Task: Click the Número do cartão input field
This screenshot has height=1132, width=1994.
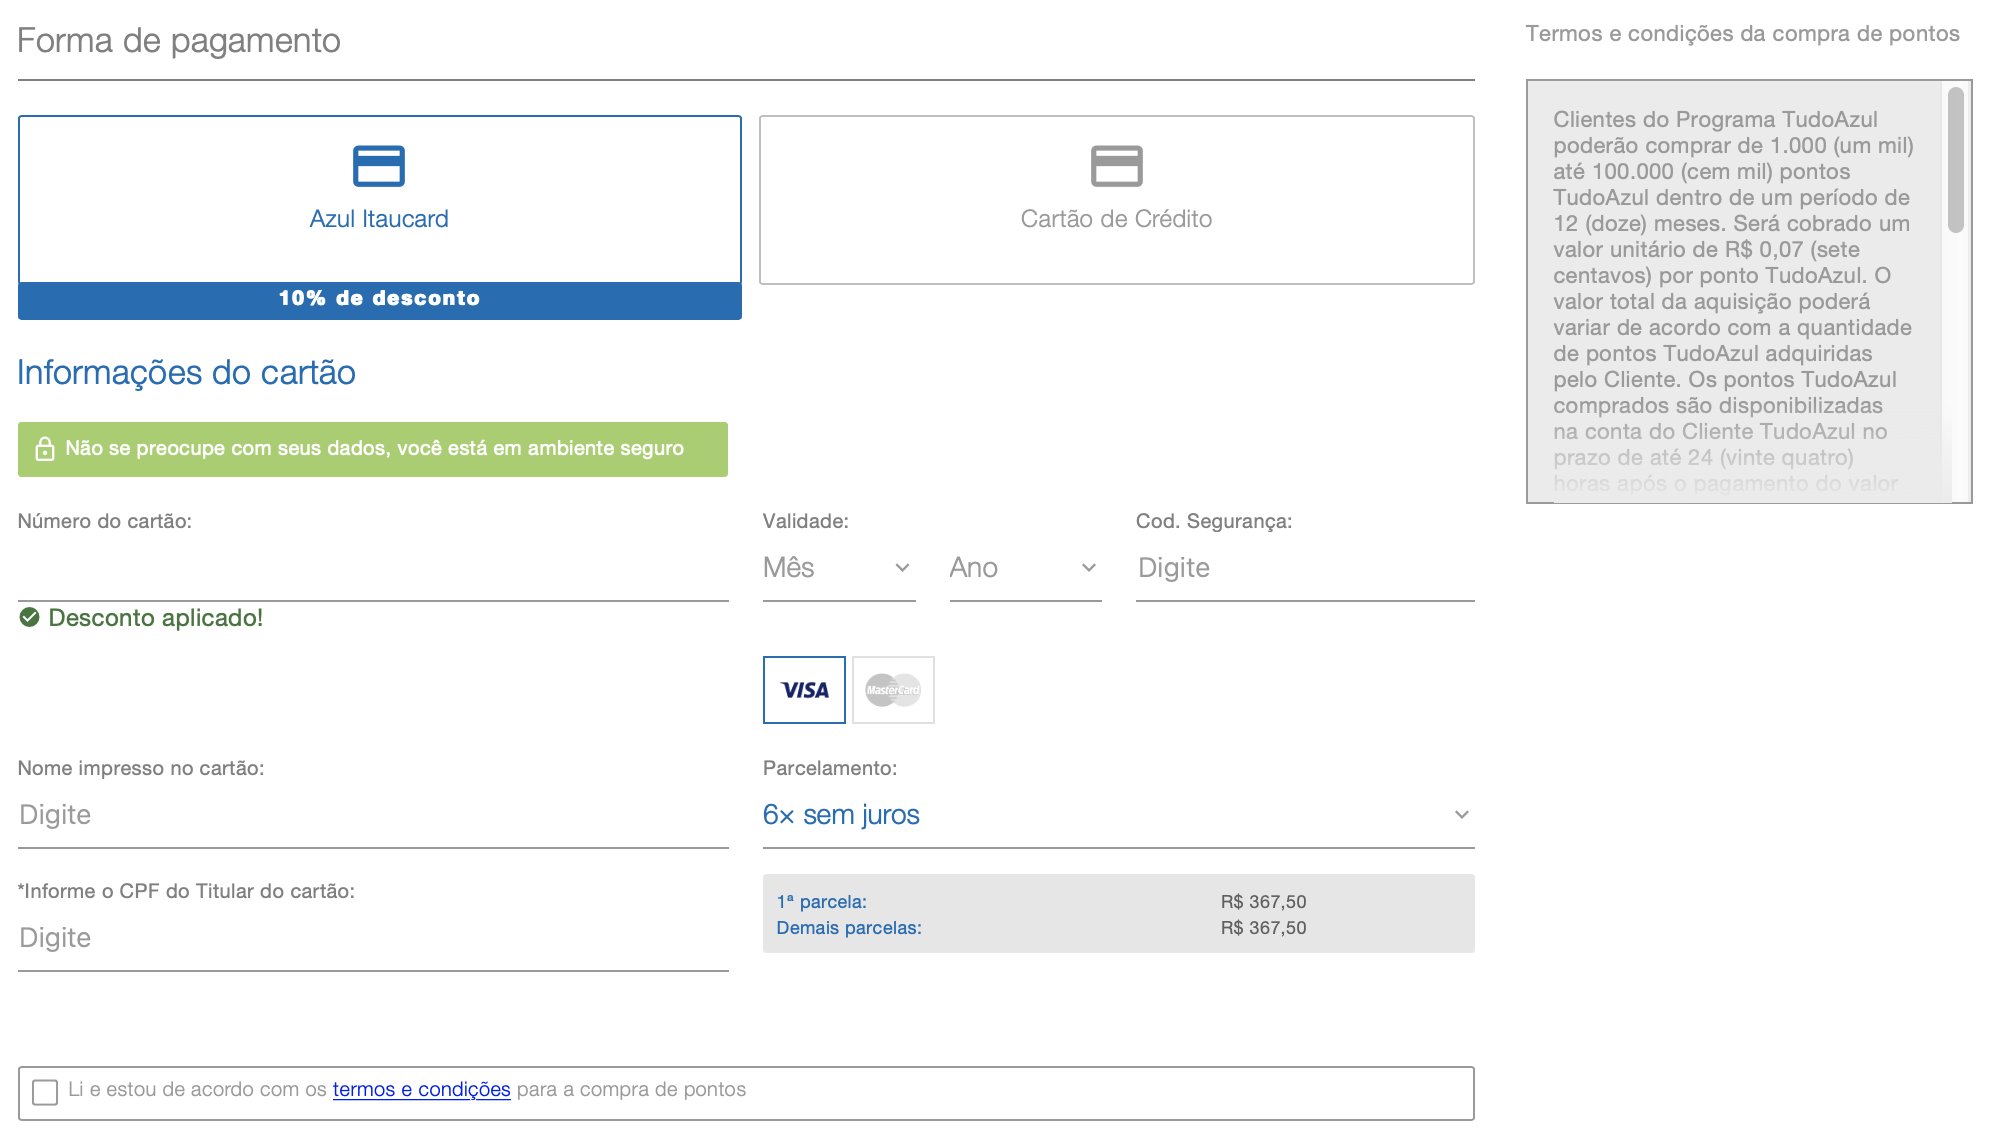Action: point(373,572)
